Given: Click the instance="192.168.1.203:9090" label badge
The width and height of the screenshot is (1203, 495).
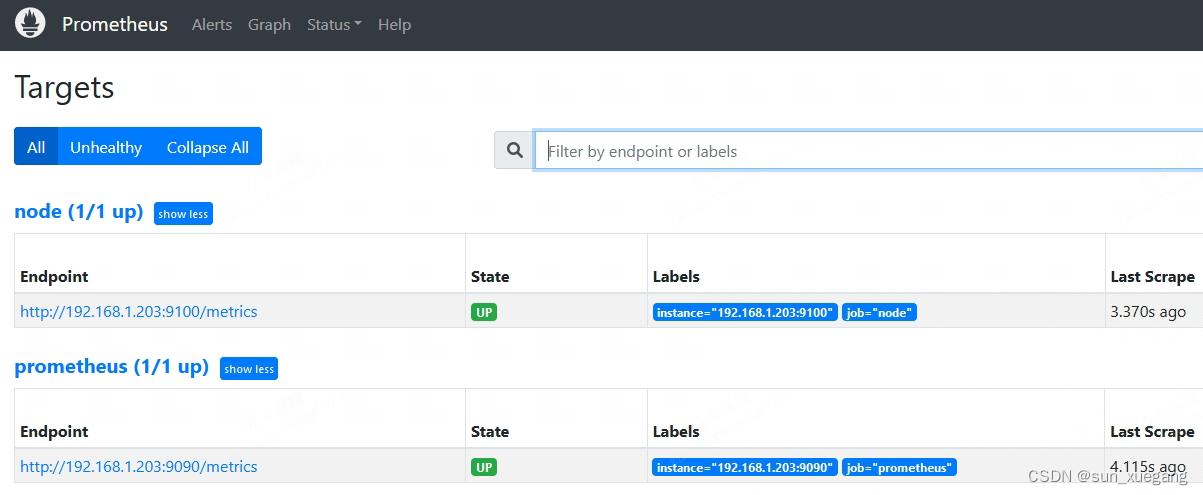Looking at the screenshot, I should point(745,467).
